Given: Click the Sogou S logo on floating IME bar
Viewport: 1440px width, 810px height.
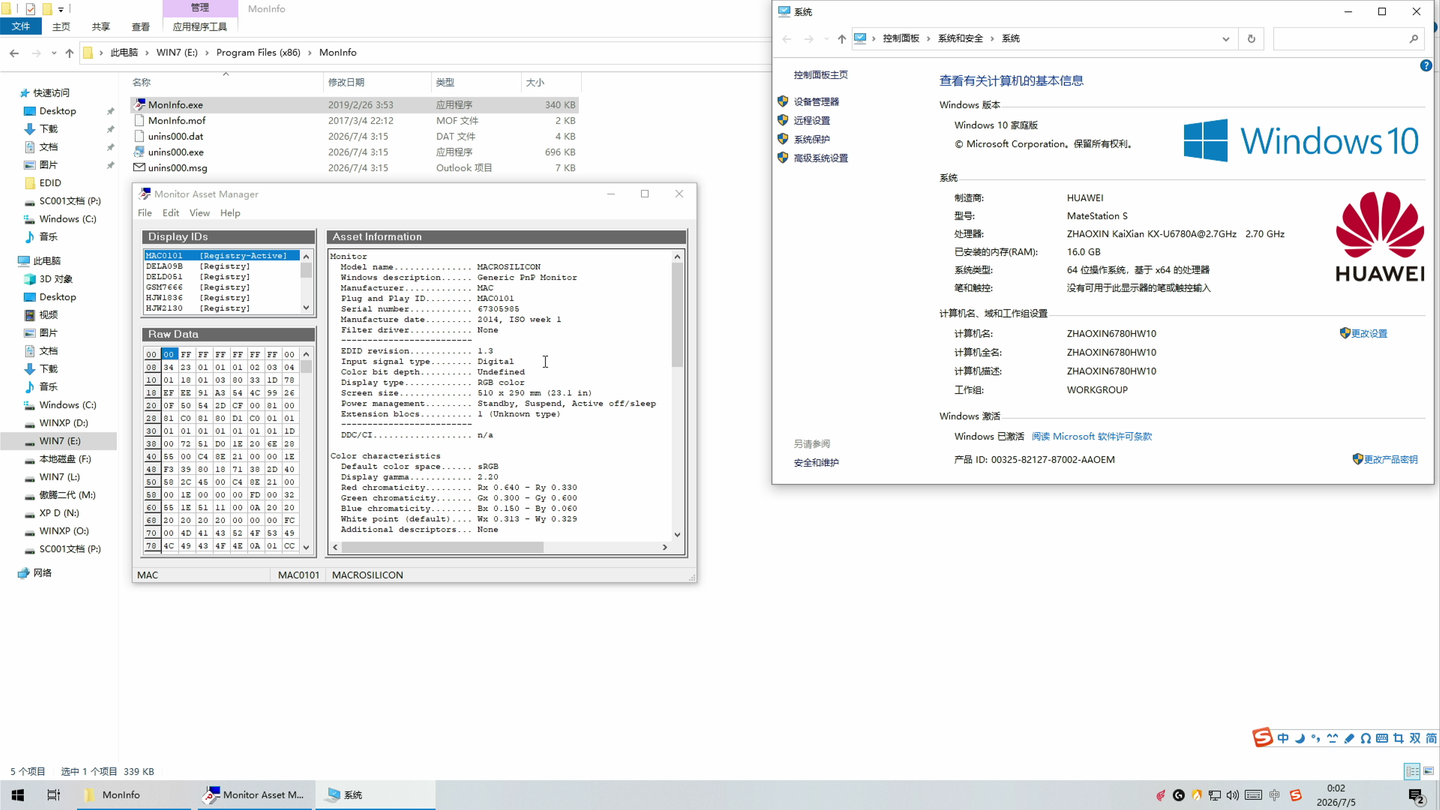Looking at the screenshot, I should (1263, 738).
